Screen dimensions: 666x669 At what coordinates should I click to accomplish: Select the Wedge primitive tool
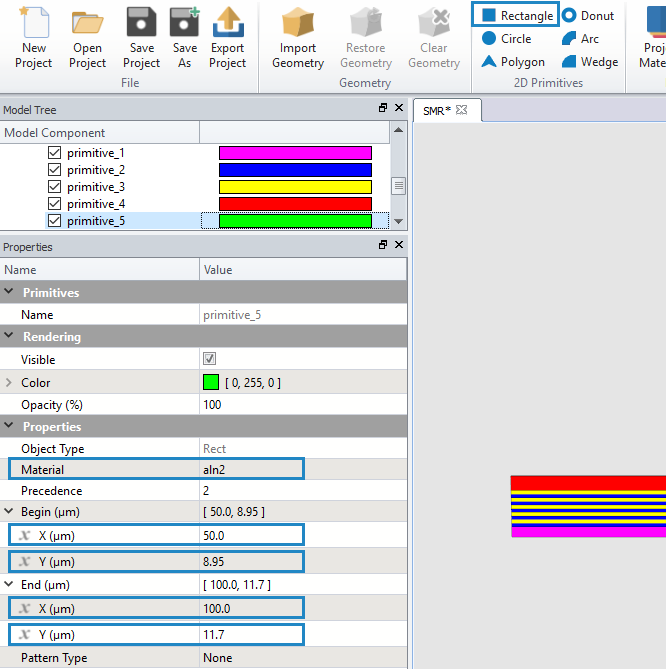pyautogui.click(x=590, y=62)
